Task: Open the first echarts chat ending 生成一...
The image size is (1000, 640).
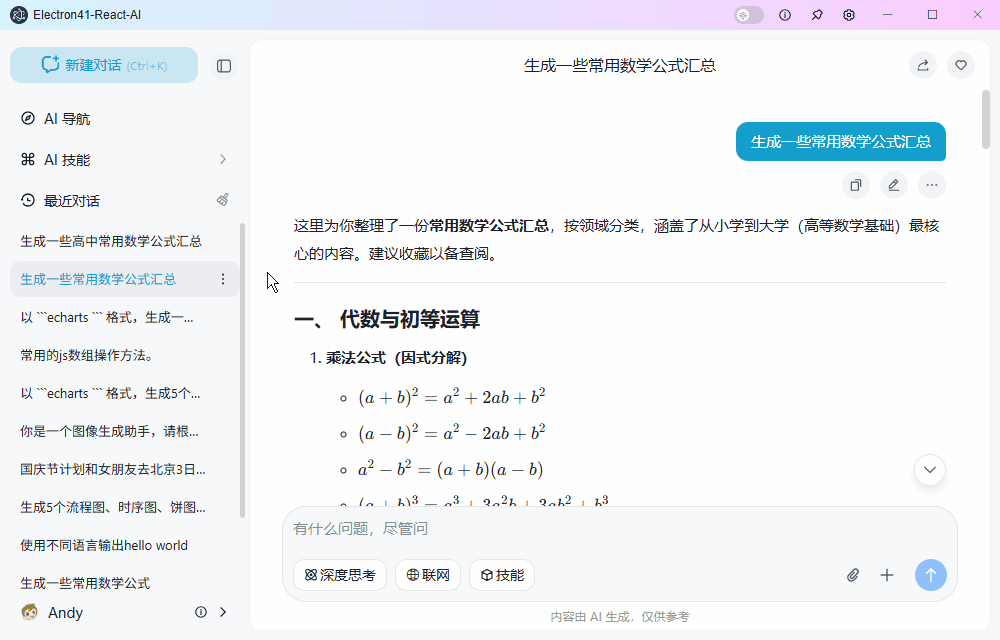Action: point(124,317)
